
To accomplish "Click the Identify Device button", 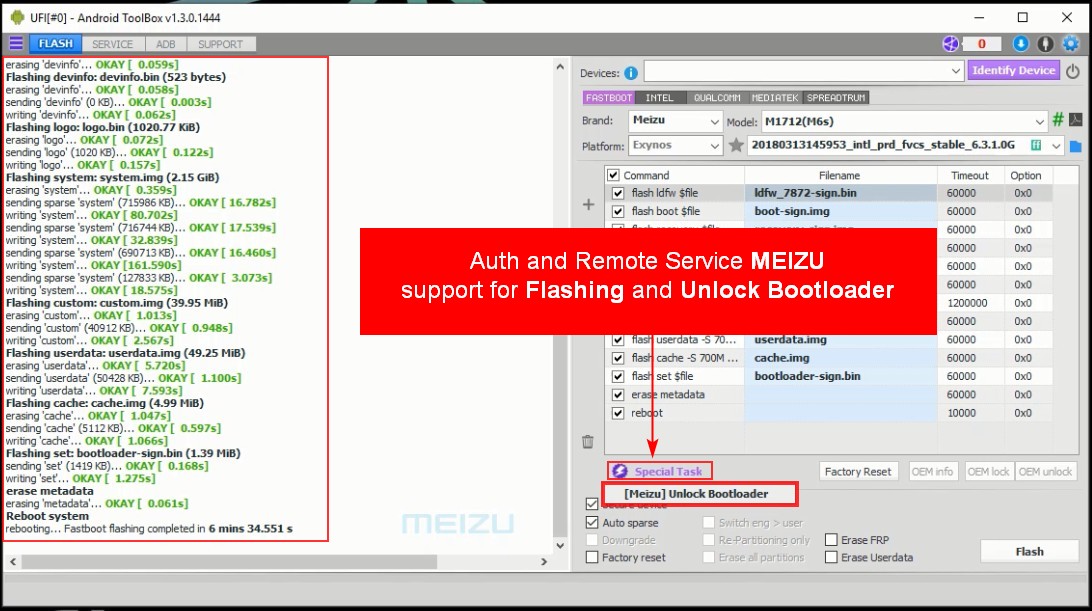I will [1013, 70].
